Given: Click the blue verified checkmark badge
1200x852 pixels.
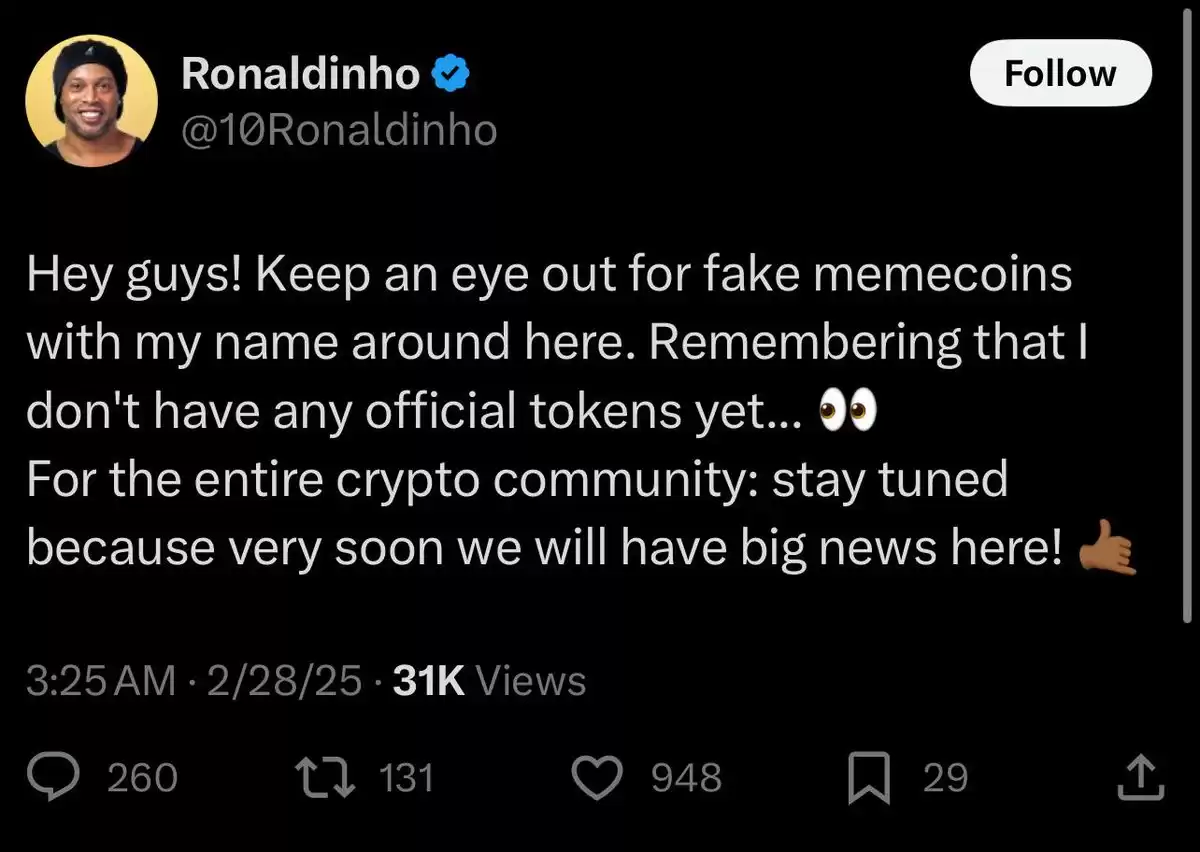Looking at the screenshot, I should click(x=451, y=75).
